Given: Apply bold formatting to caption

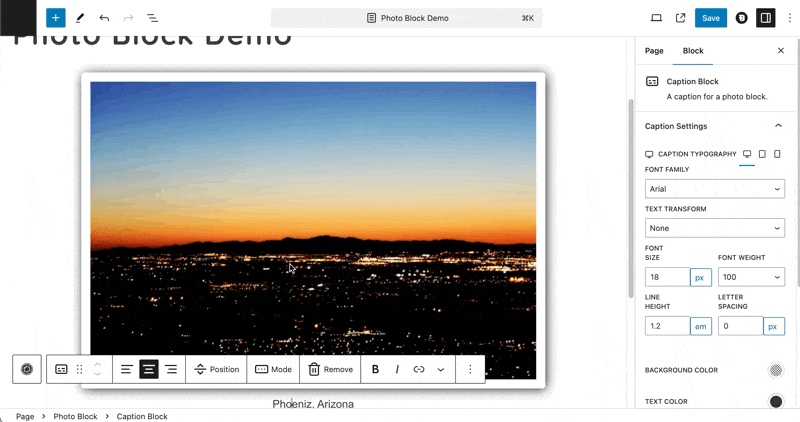Looking at the screenshot, I should tap(375, 369).
